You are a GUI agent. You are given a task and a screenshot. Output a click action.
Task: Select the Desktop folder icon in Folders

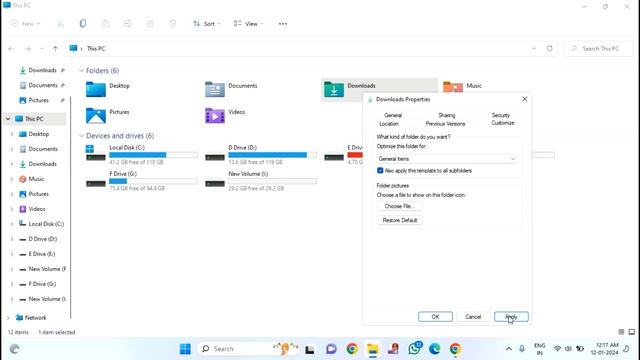click(x=96, y=89)
